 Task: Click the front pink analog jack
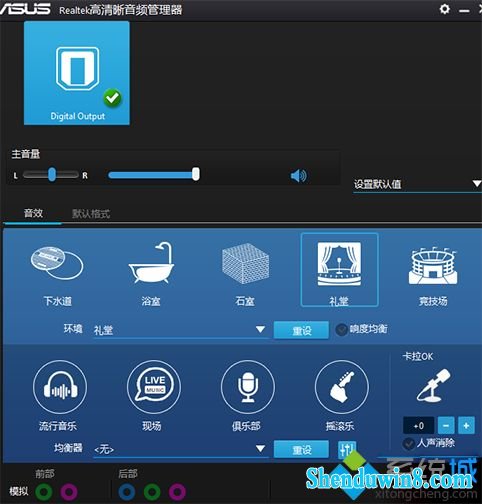[69, 491]
